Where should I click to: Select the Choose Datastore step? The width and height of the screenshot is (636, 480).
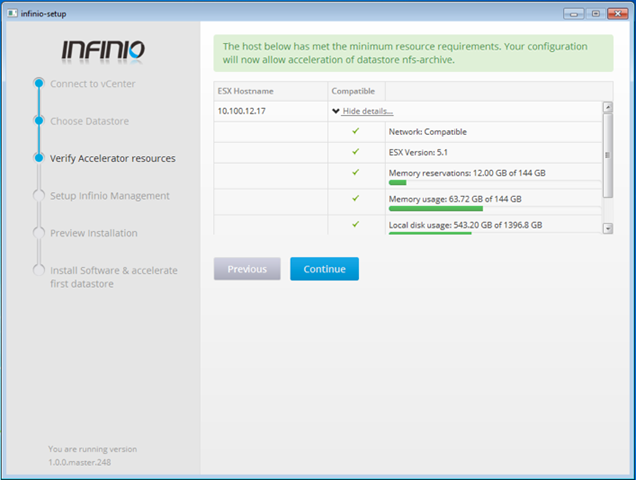click(89, 121)
